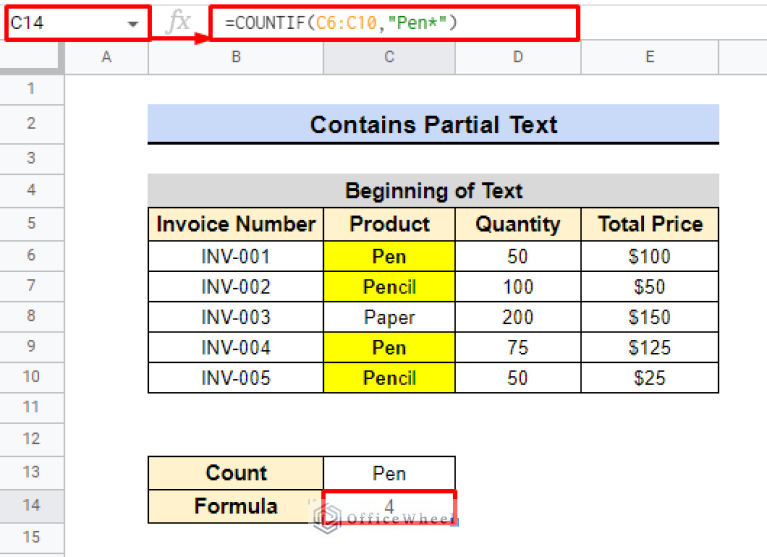This screenshot has width=767, height=557.
Task: Click quantity 50 in INV-001 row
Action: pos(518,256)
